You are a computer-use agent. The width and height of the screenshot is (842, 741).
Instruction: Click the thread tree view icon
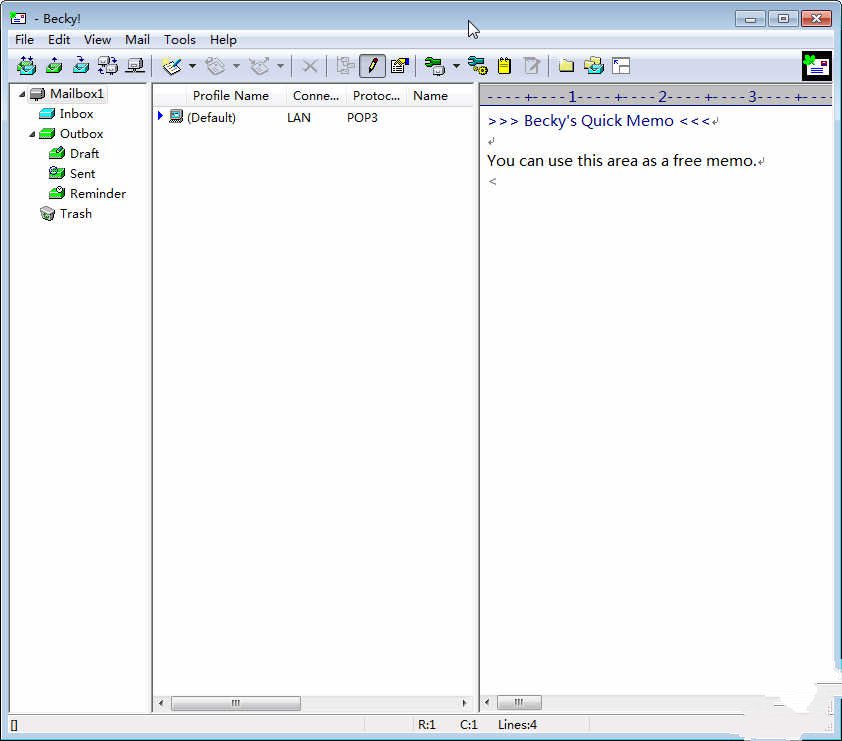345,66
